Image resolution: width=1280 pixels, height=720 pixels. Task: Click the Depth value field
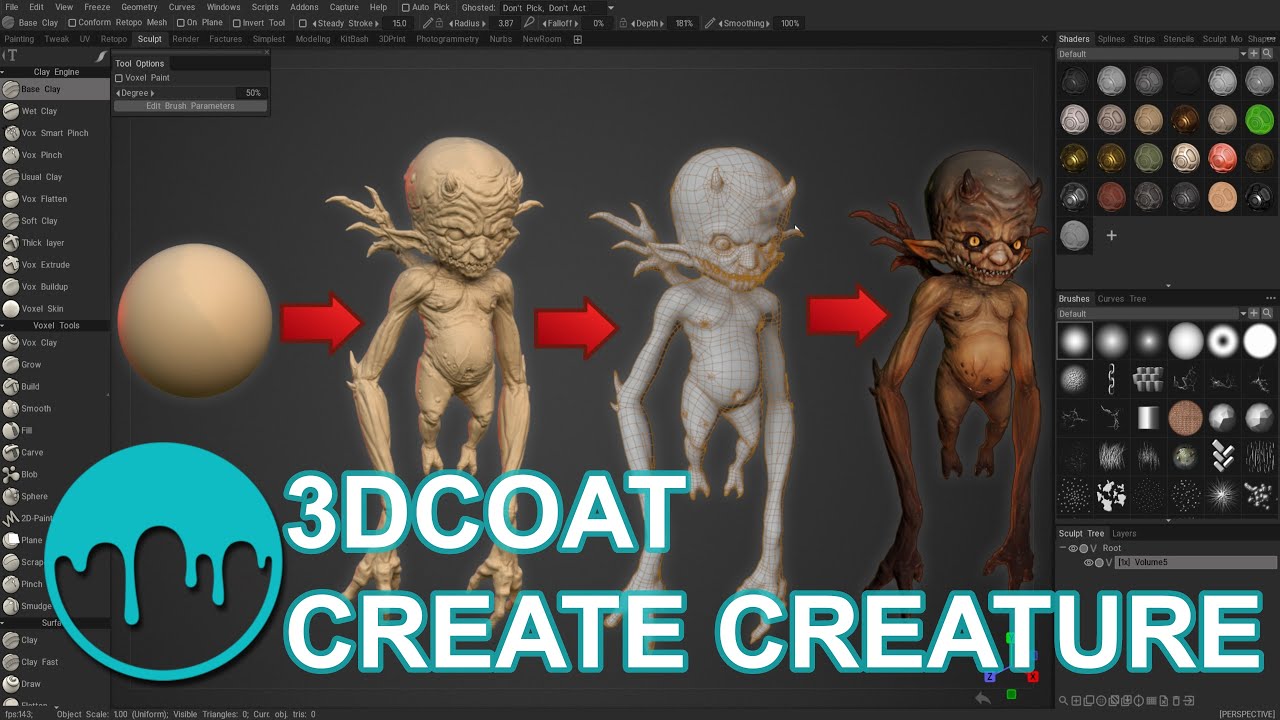684,23
